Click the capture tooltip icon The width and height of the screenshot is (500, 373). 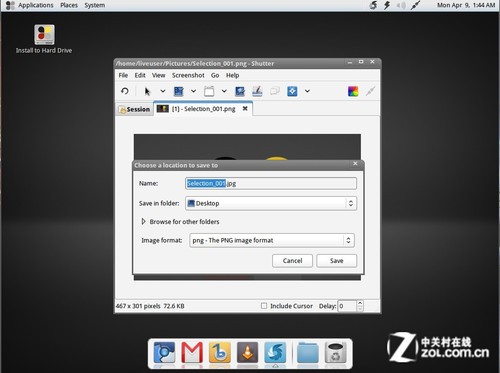coord(257,91)
